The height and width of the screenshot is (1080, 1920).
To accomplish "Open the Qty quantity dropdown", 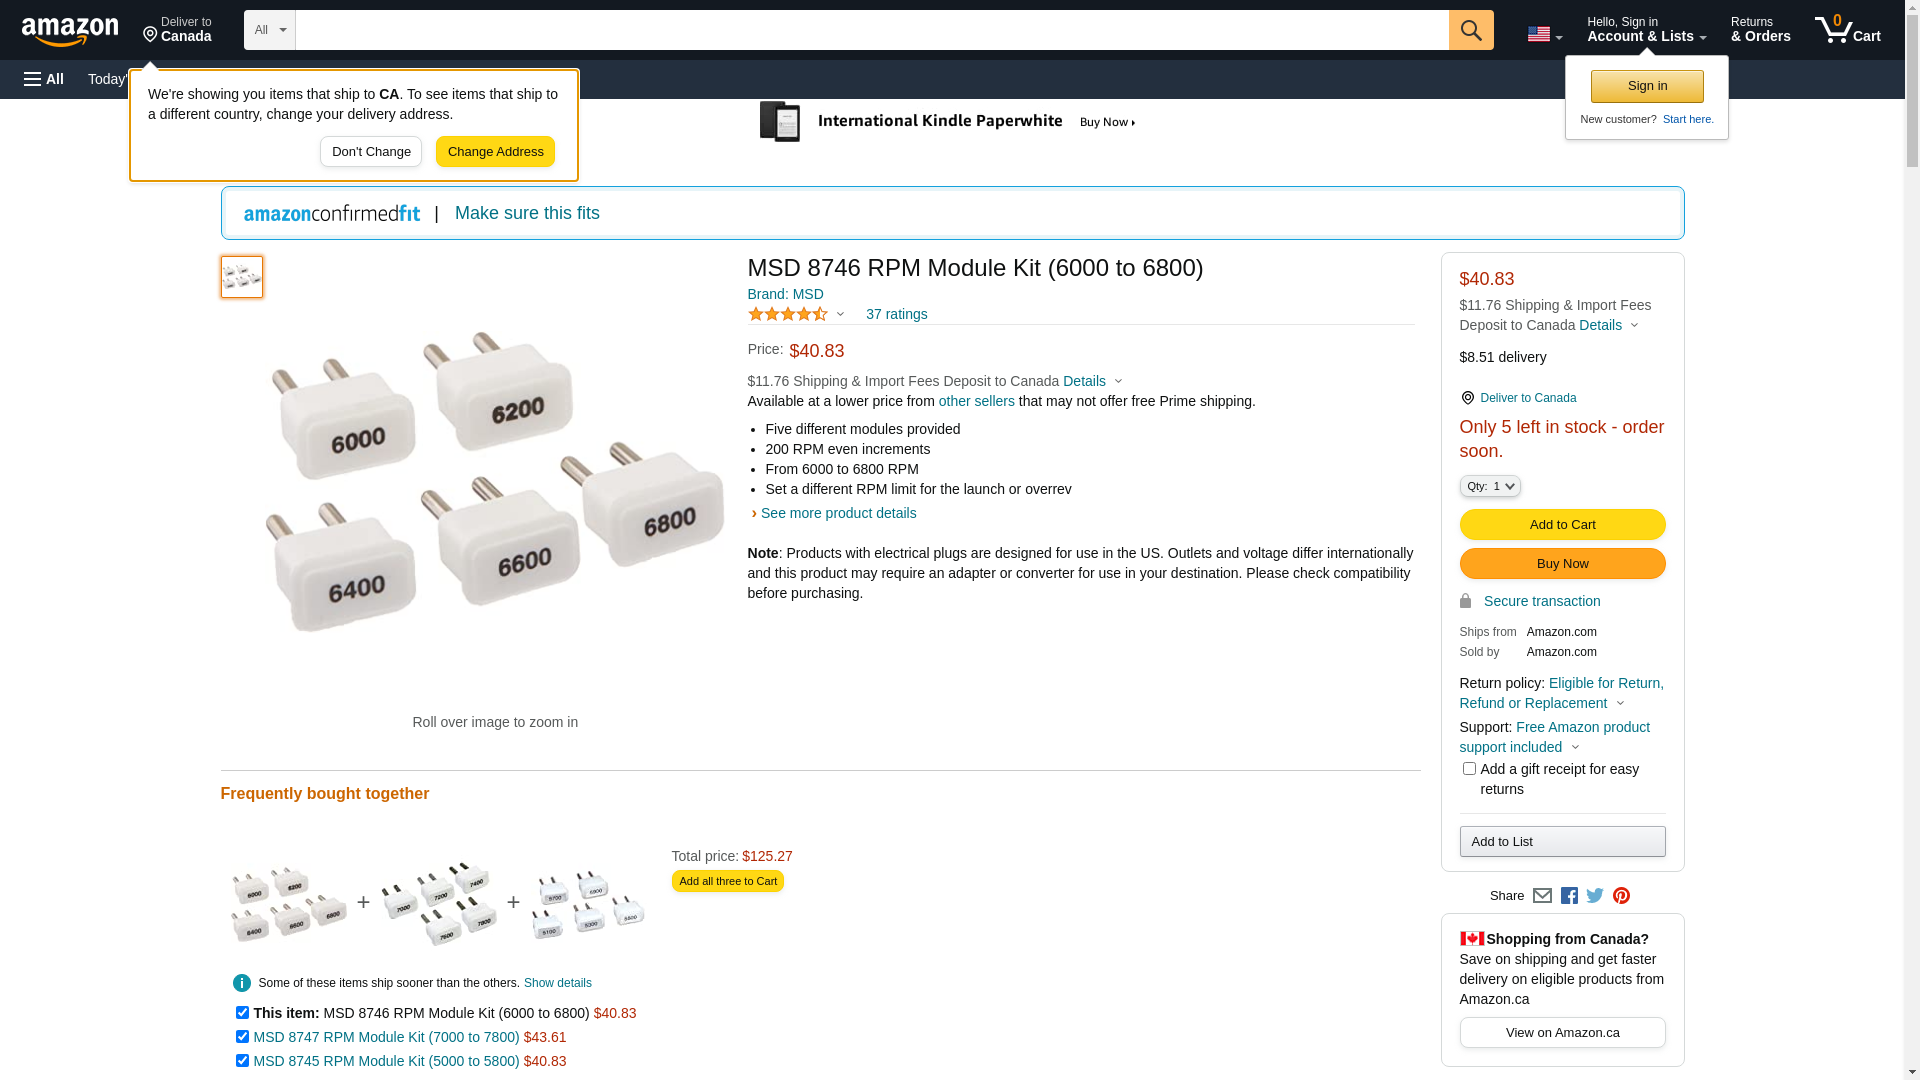I will point(1490,486).
